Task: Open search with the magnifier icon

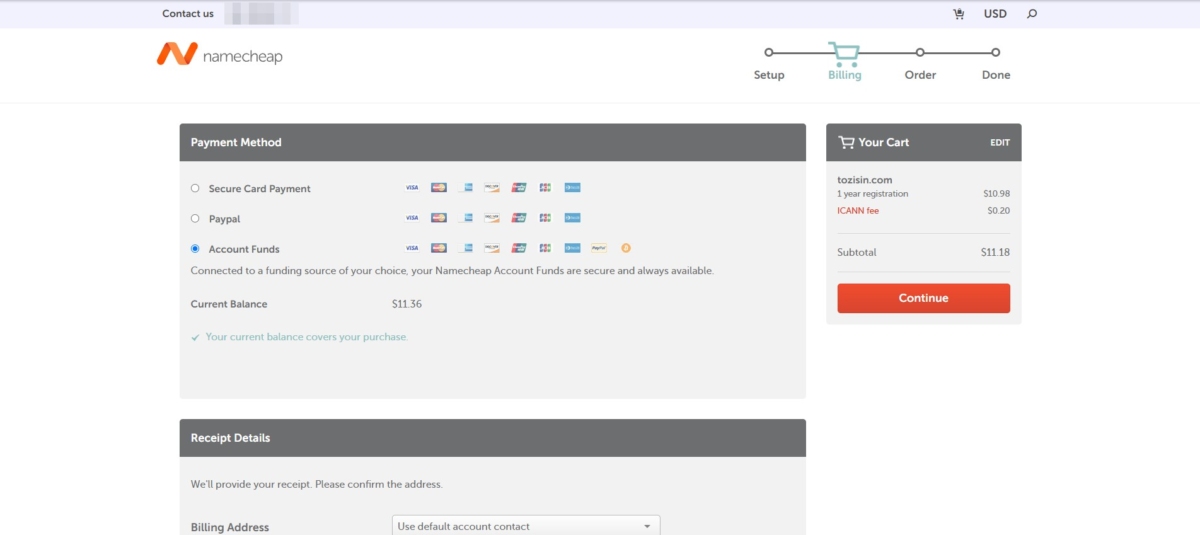Action: coord(1032,14)
